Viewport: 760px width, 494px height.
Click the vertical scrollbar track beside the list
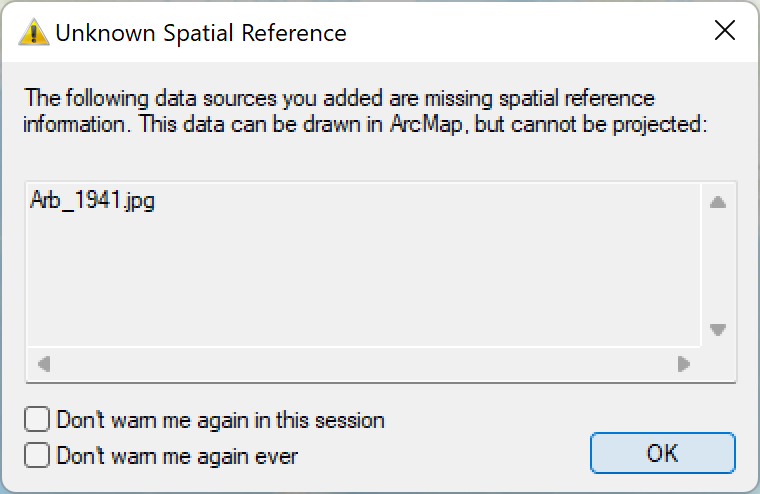[x=717, y=265]
